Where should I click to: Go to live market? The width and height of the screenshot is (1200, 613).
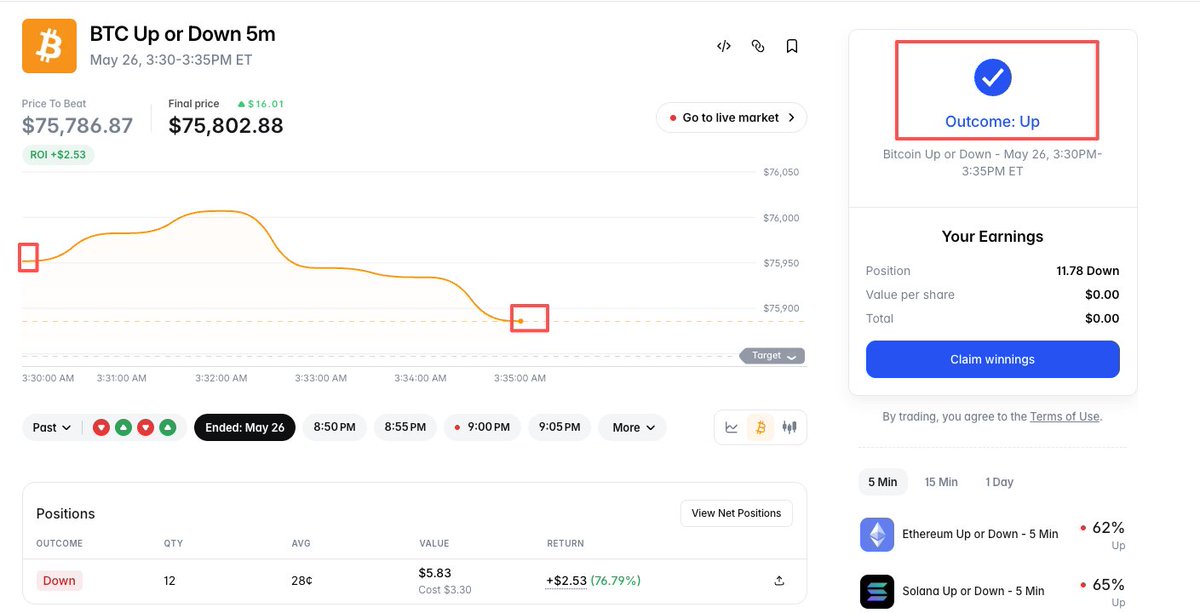point(732,117)
